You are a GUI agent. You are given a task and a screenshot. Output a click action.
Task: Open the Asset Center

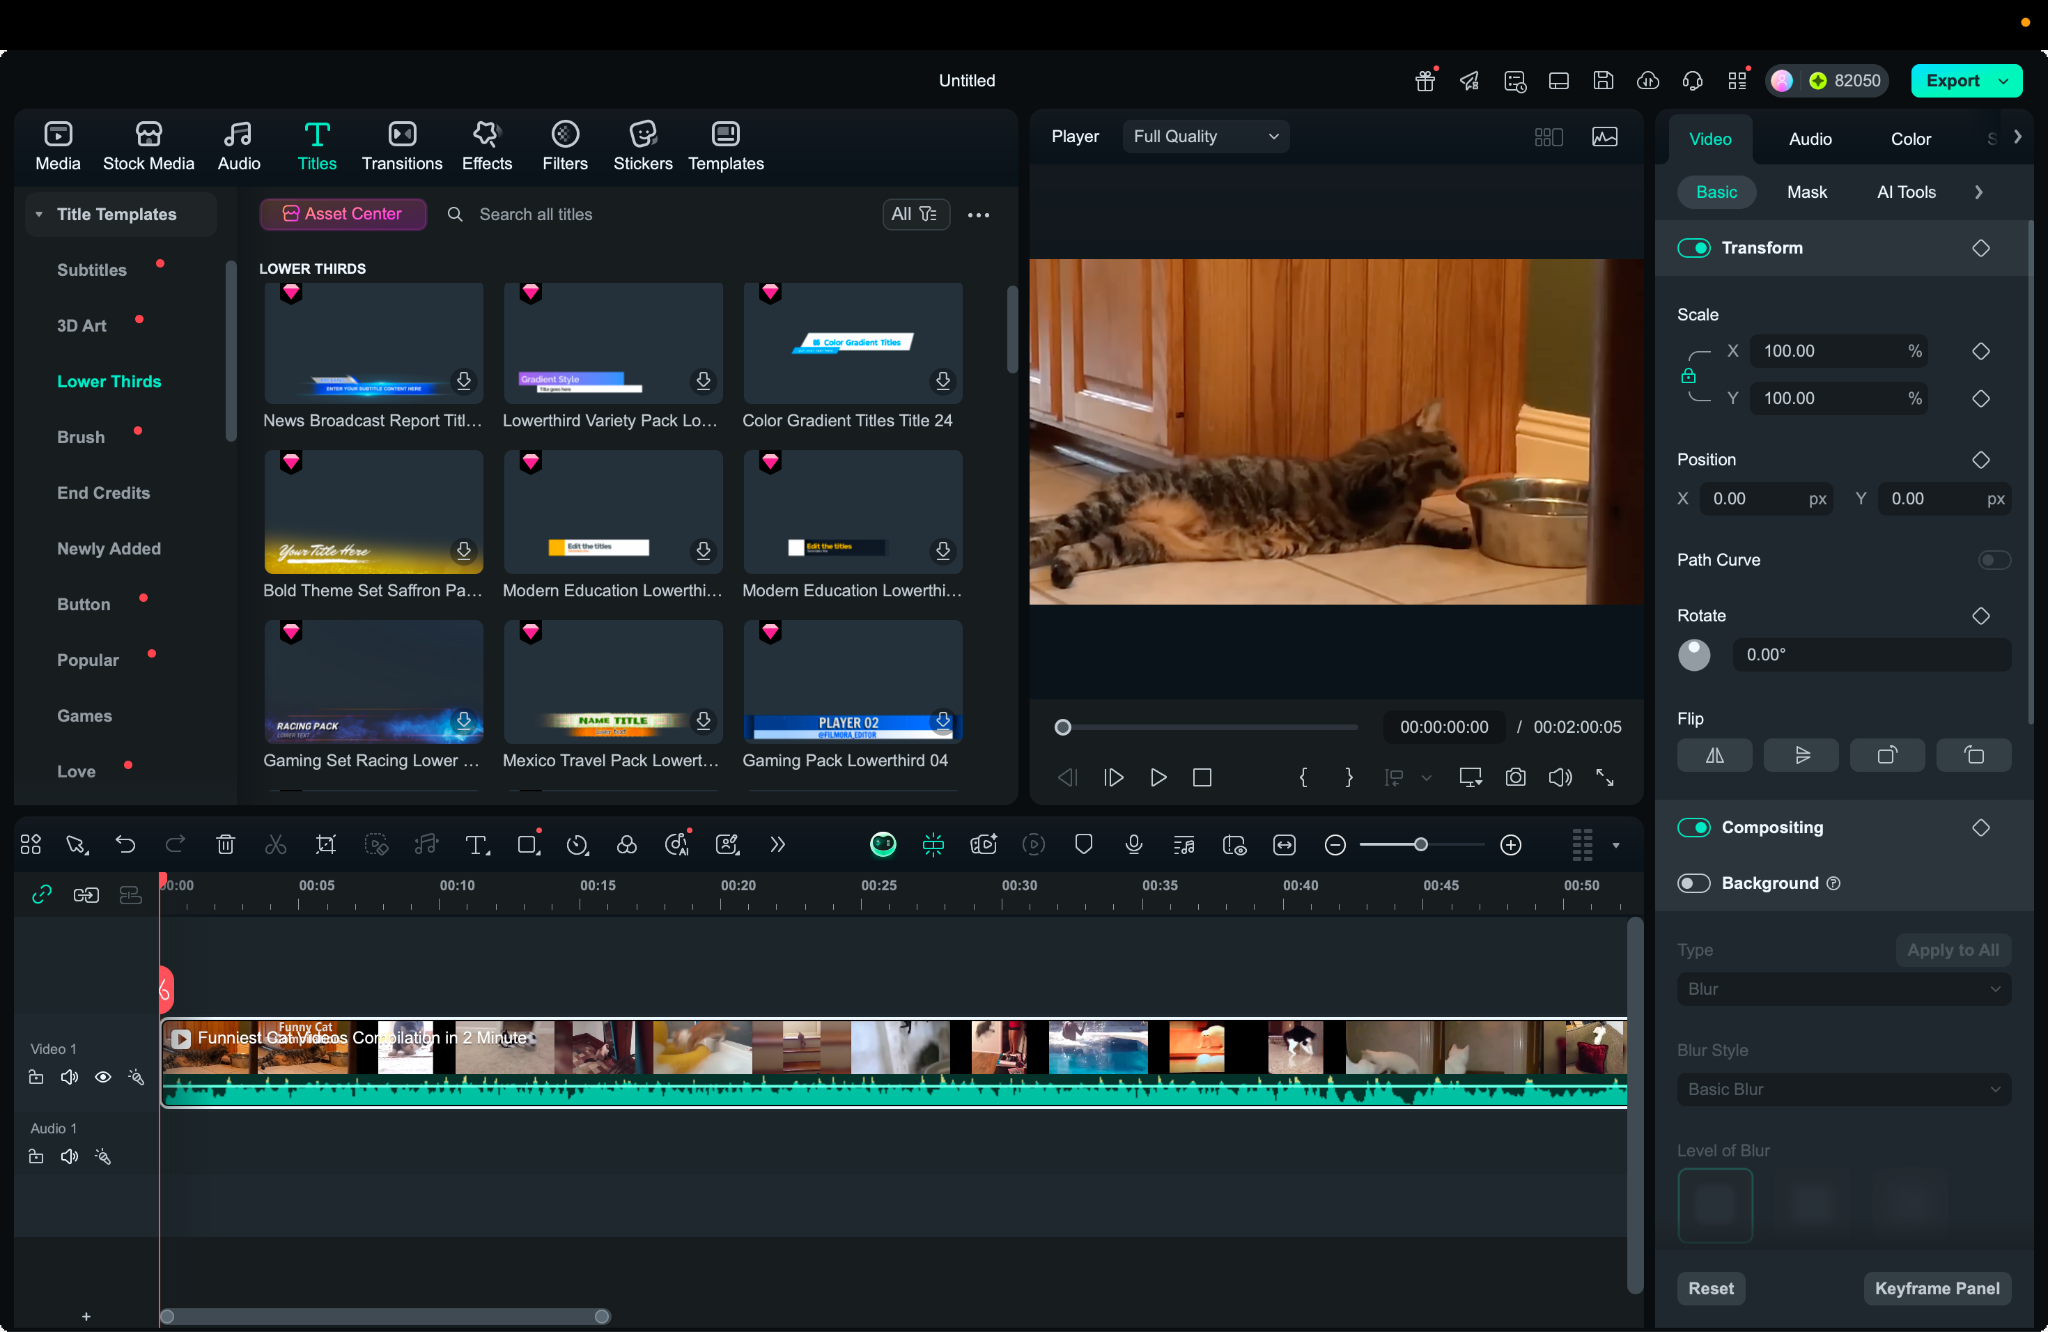pos(343,214)
